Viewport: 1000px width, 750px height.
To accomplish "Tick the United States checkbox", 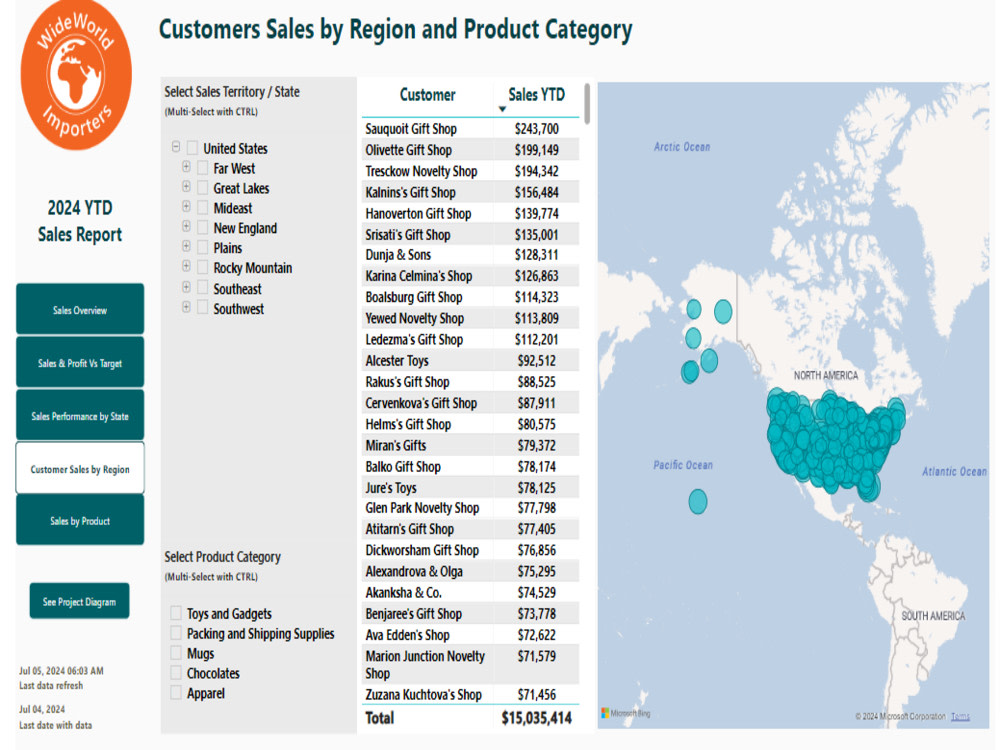I will click(192, 149).
